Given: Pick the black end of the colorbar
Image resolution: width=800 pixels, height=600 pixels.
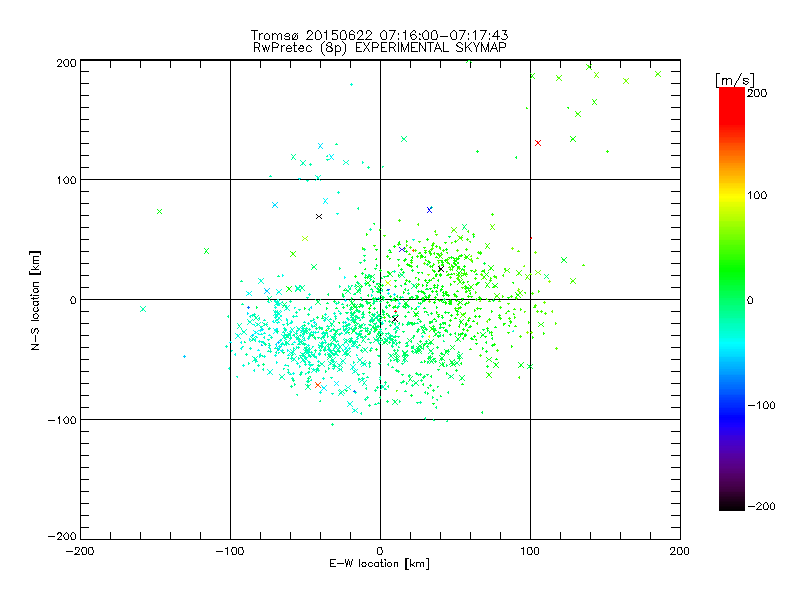Looking at the screenshot, I should point(732,503).
